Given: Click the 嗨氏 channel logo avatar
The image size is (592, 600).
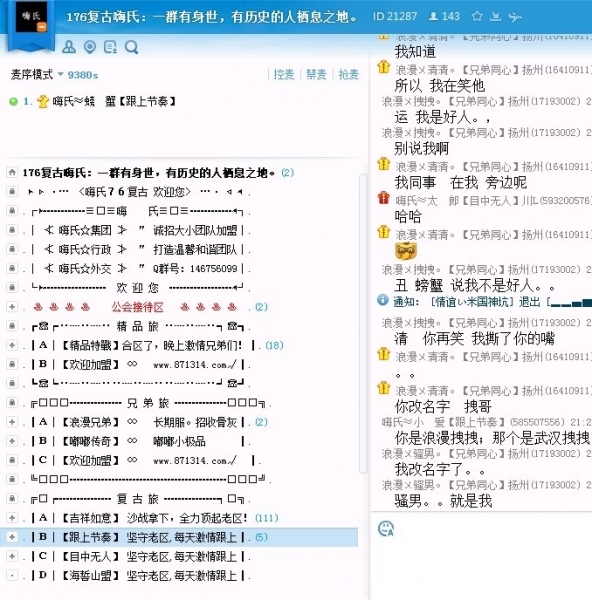Looking at the screenshot, I should pyautogui.click(x=31, y=17).
